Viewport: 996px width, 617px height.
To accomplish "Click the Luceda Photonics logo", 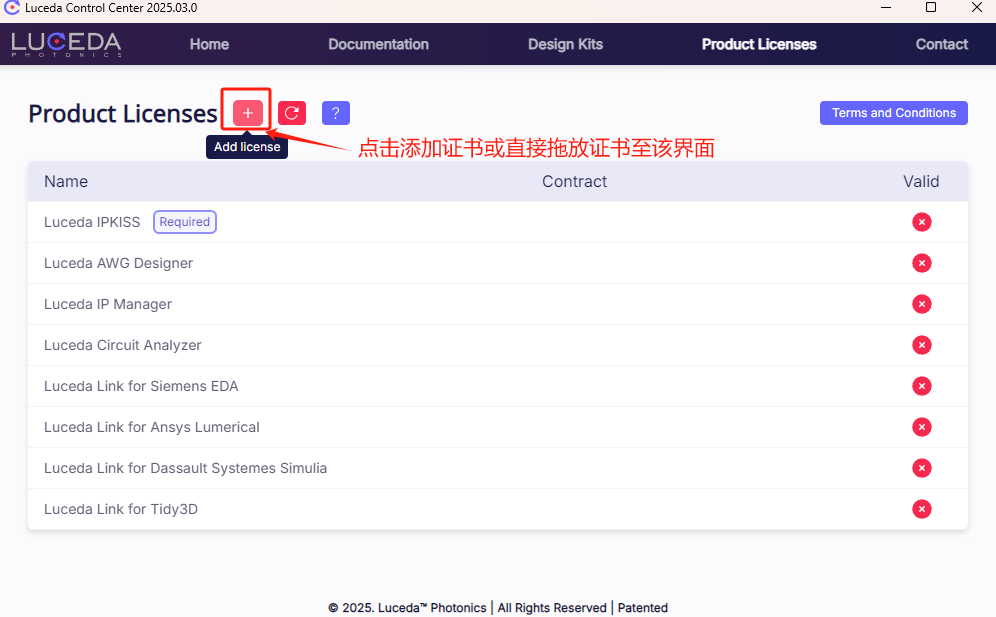I will click(66, 44).
